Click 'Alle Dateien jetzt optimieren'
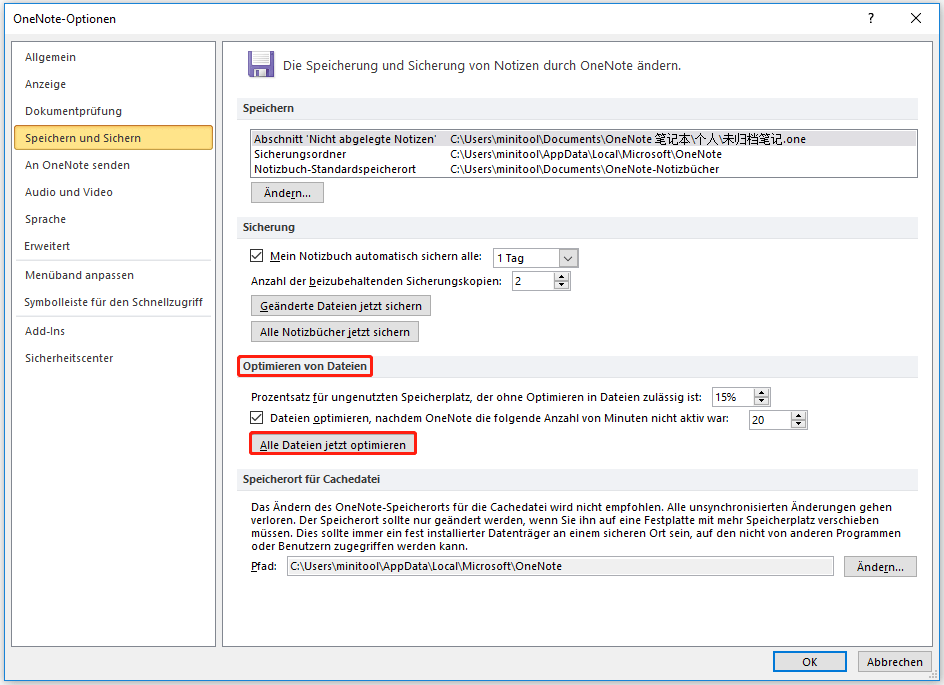This screenshot has width=944, height=685. tap(333, 445)
